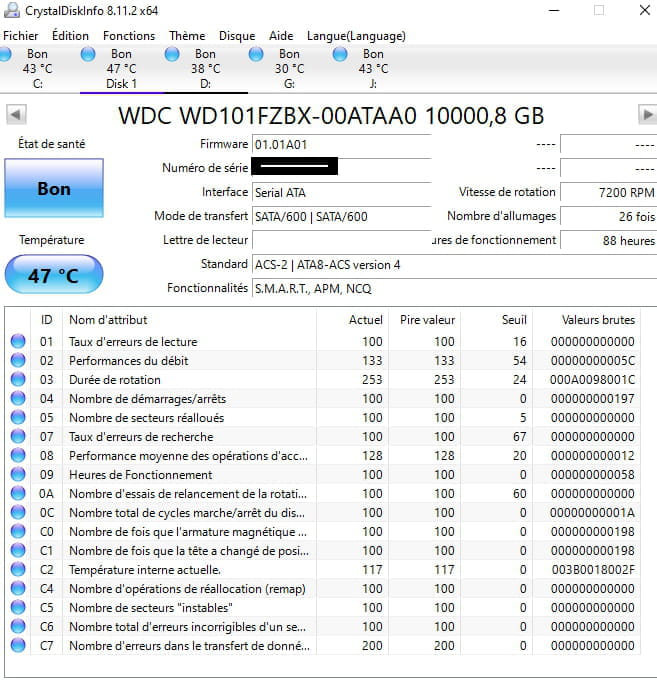Click the Interface field Serial ATA
The width and height of the screenshot is (657, 681).
tap(341, 192)
